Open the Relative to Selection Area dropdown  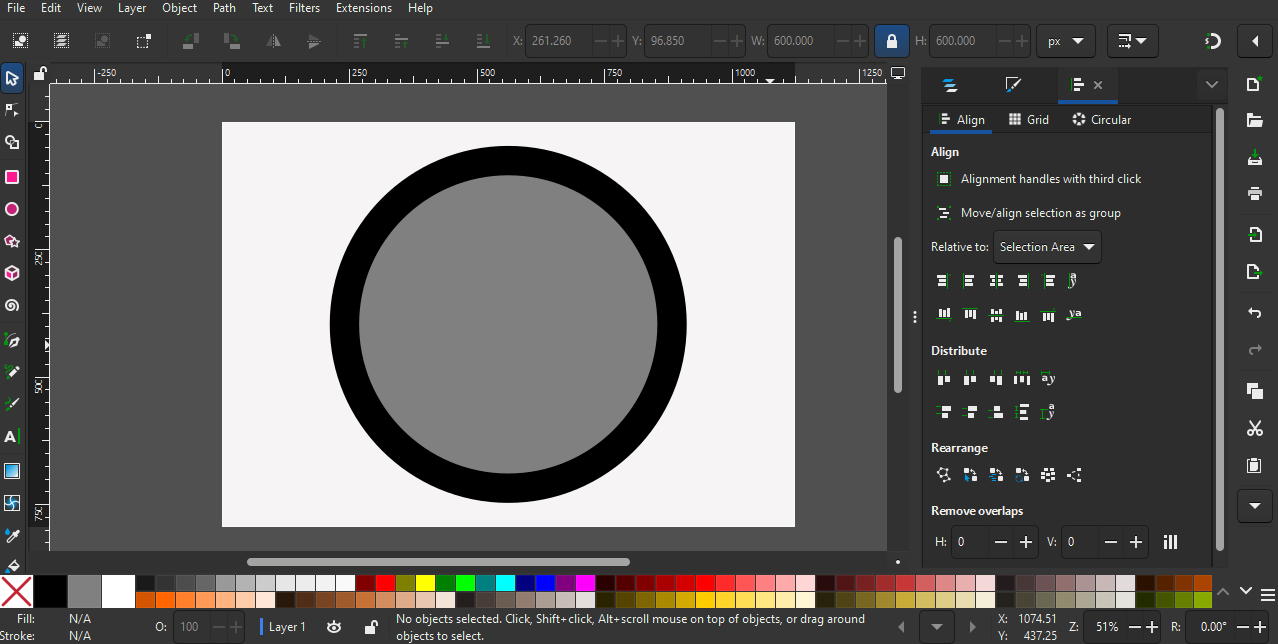coord(1047,247)
